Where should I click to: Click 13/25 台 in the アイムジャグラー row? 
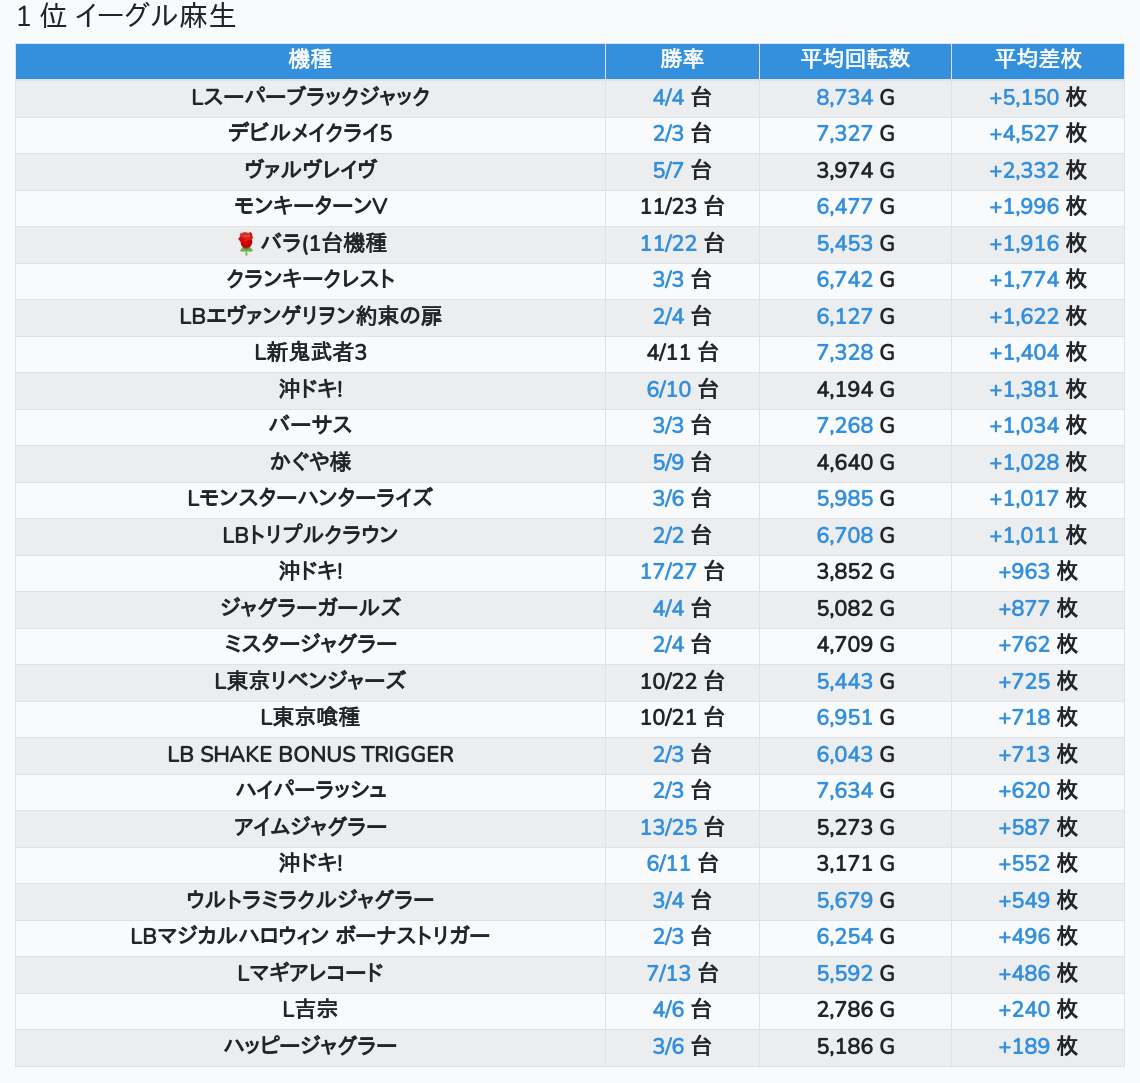point(668,827)
